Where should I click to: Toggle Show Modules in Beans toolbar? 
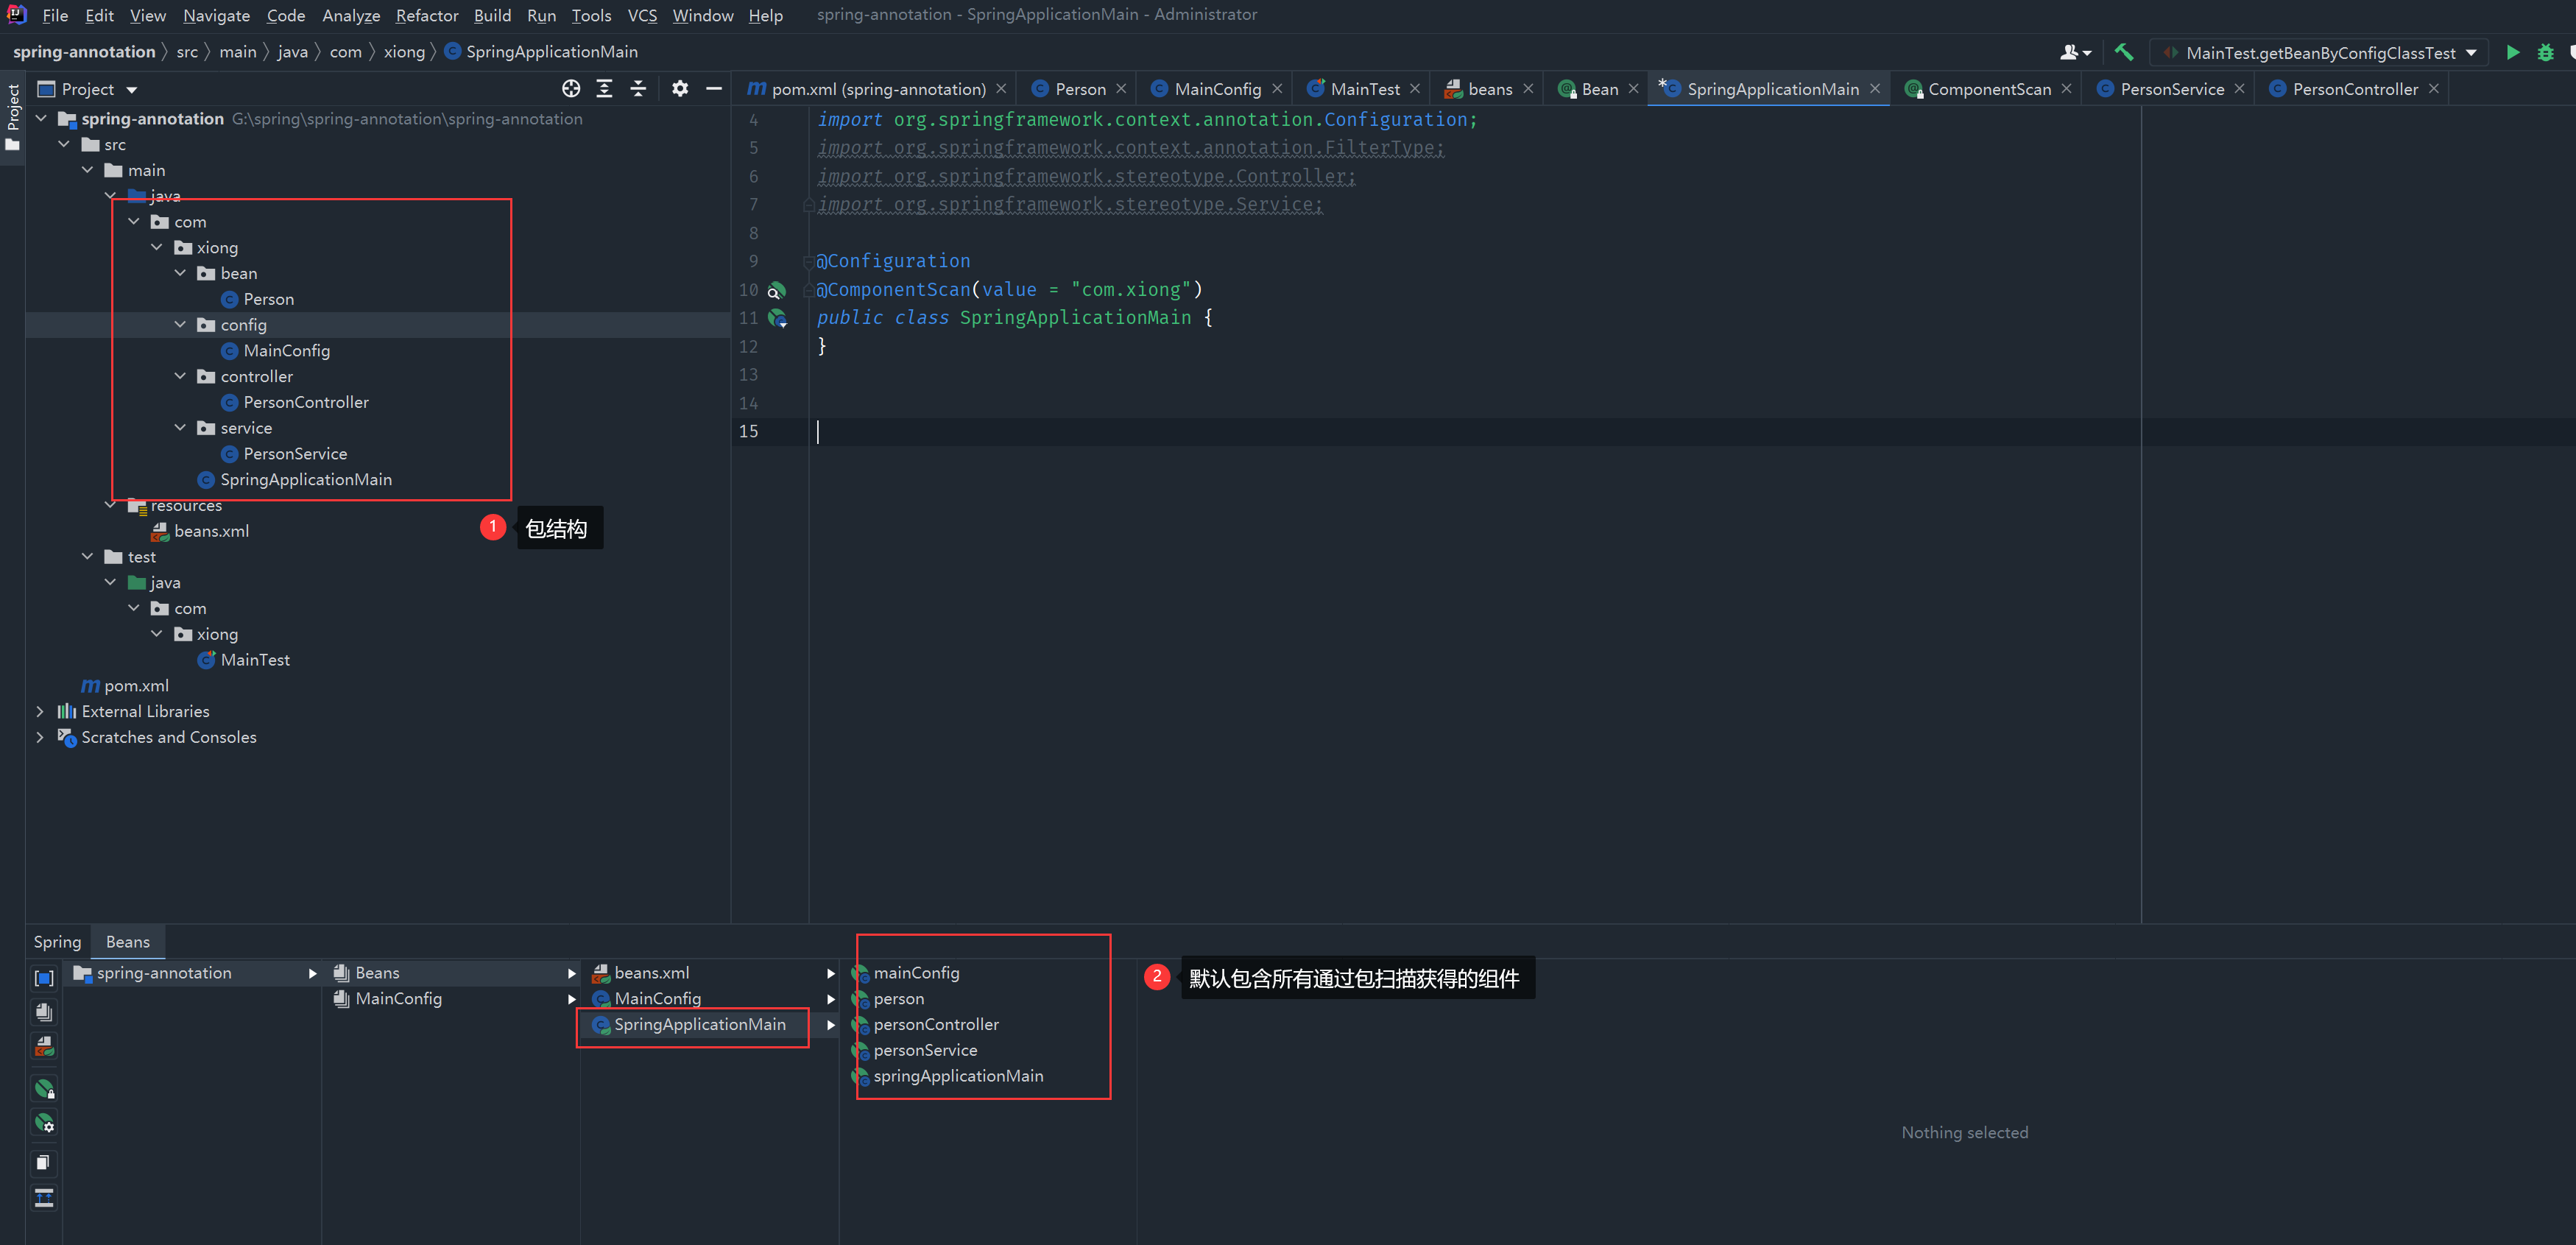pos(44,978)
